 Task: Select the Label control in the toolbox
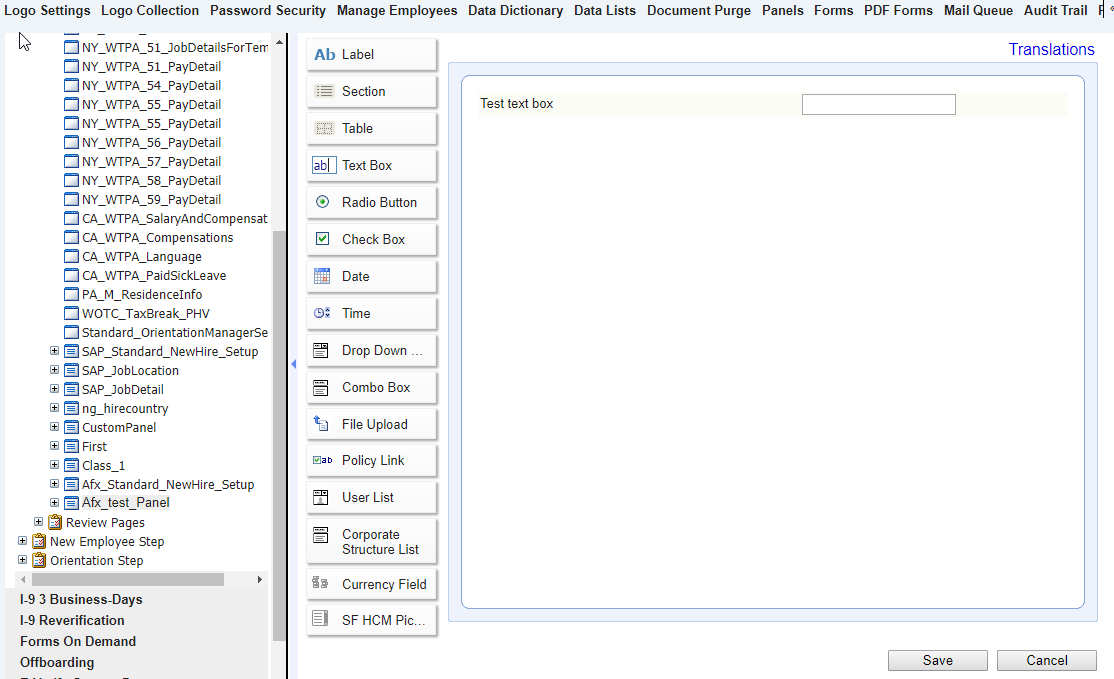[371, 54]
